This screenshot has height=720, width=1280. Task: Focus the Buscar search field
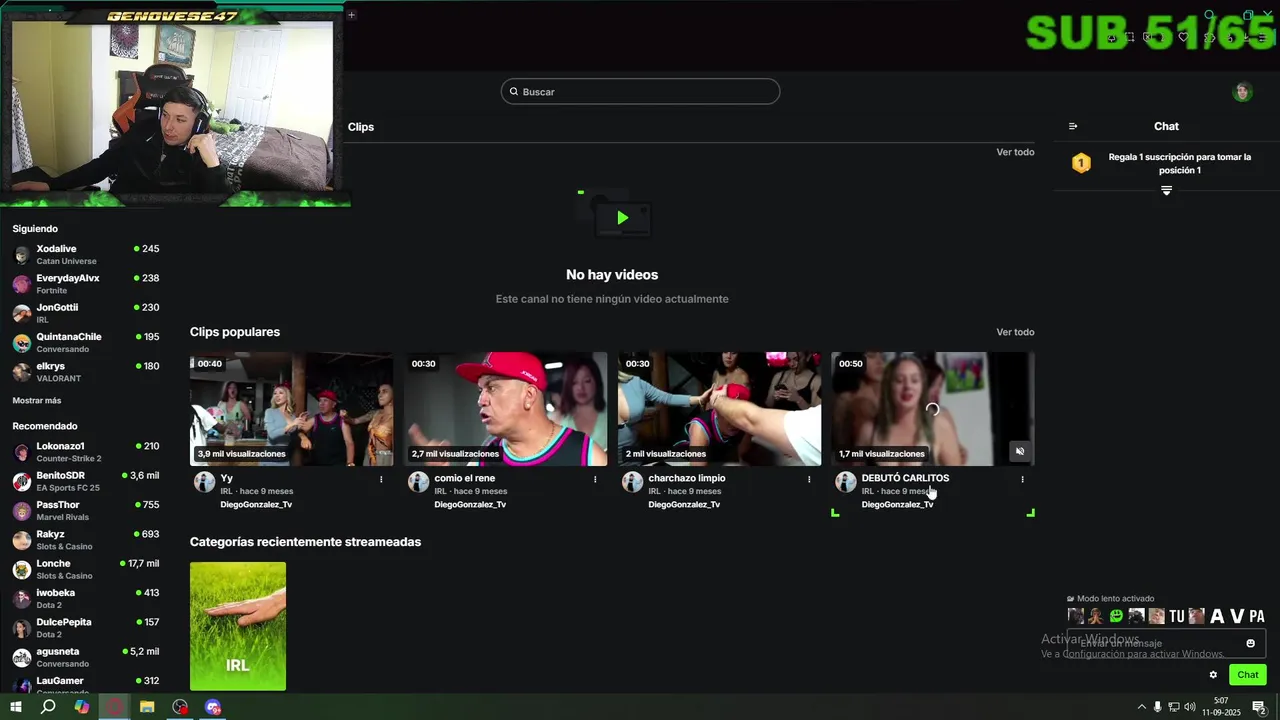640,92
